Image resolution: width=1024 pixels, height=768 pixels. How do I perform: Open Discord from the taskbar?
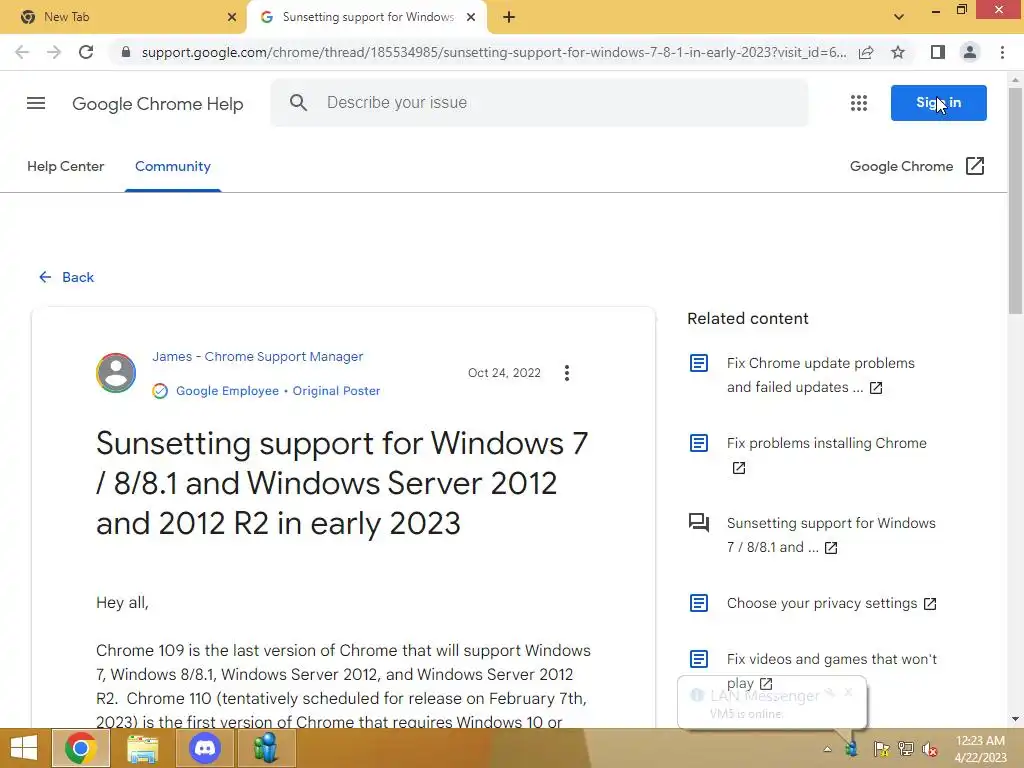(x=204, y=748)
